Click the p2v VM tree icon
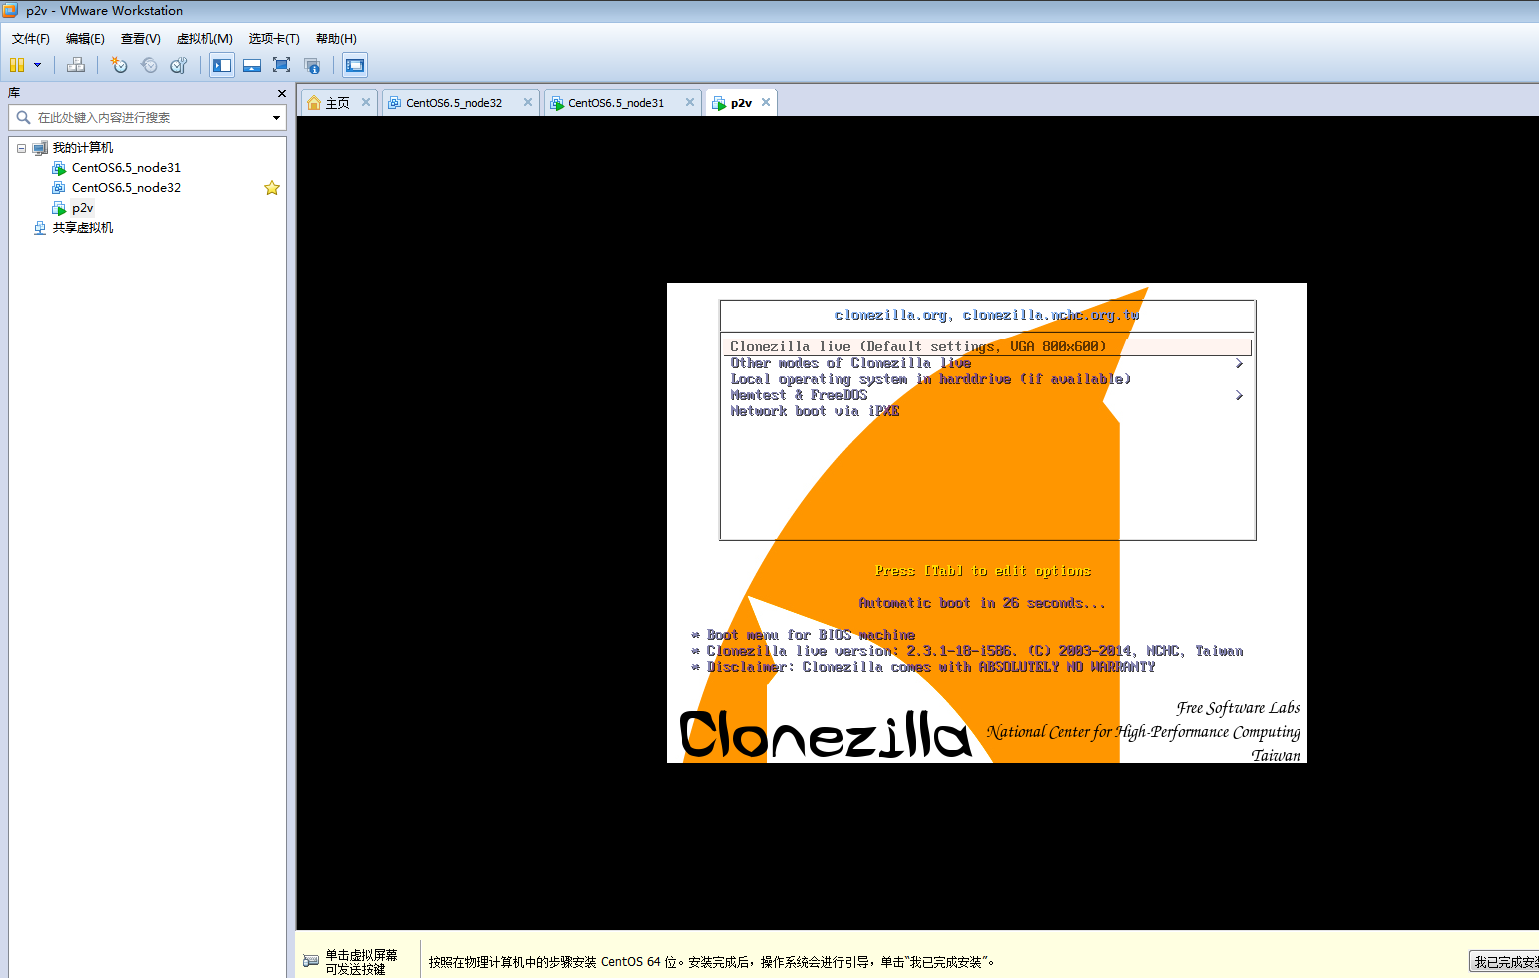This screenshot has width=1539, height=978. 59,208
